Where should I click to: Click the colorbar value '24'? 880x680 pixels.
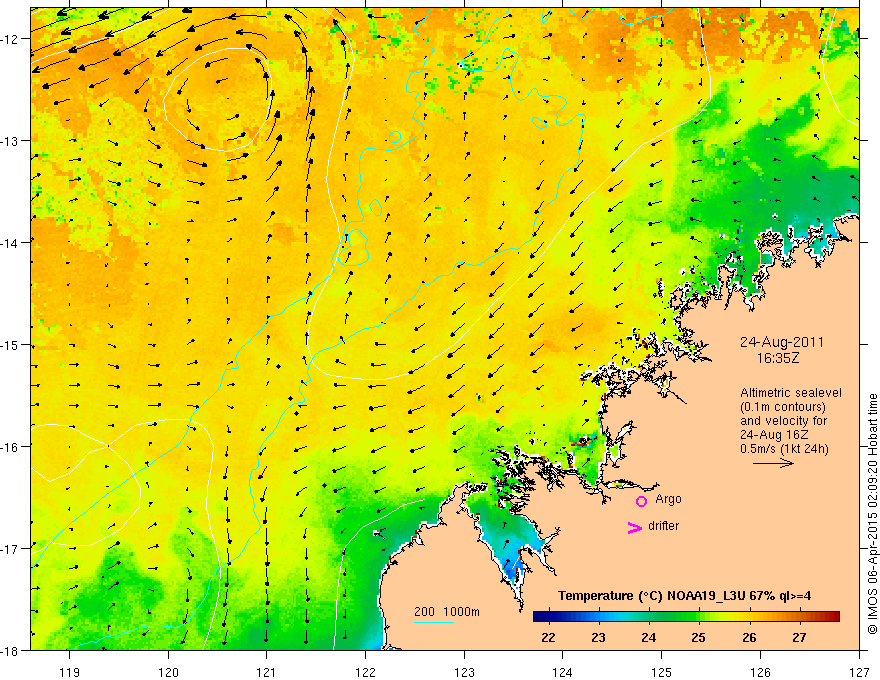click(x=648, y=638)
